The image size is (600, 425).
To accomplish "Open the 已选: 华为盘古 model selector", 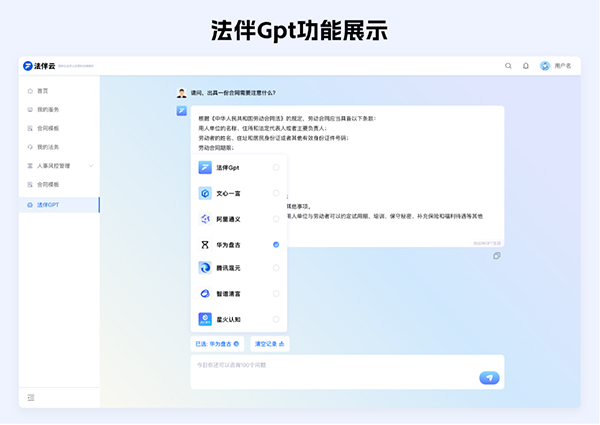I will (217, 343).
